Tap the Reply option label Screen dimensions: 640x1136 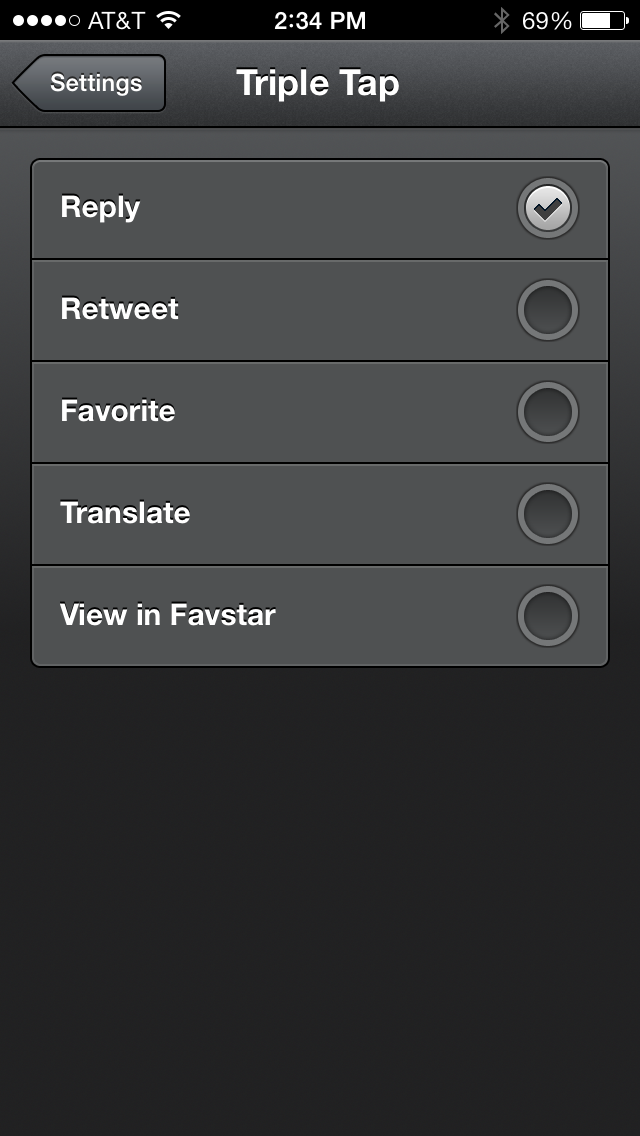click(x=100, y=208)
